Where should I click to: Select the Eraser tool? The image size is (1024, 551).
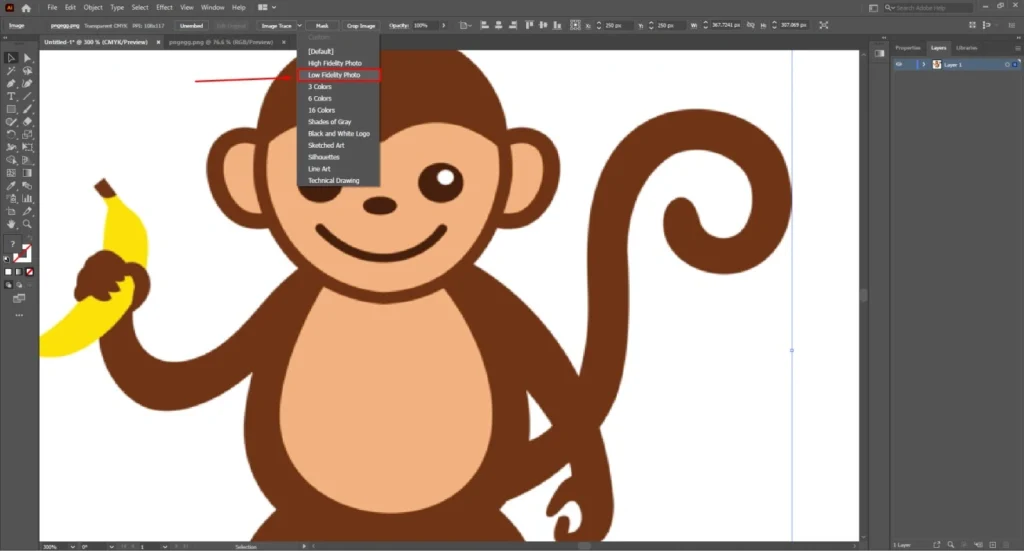27,121
